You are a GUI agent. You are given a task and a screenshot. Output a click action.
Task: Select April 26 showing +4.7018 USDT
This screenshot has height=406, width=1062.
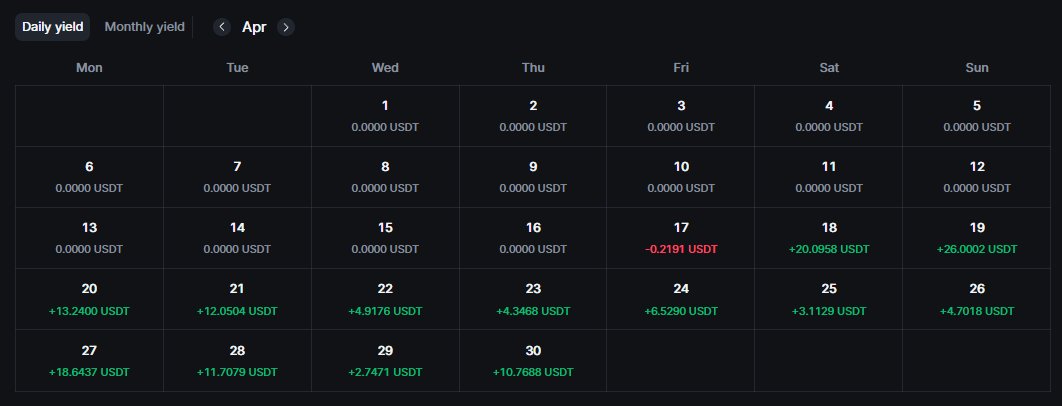[x=977, y=300]
